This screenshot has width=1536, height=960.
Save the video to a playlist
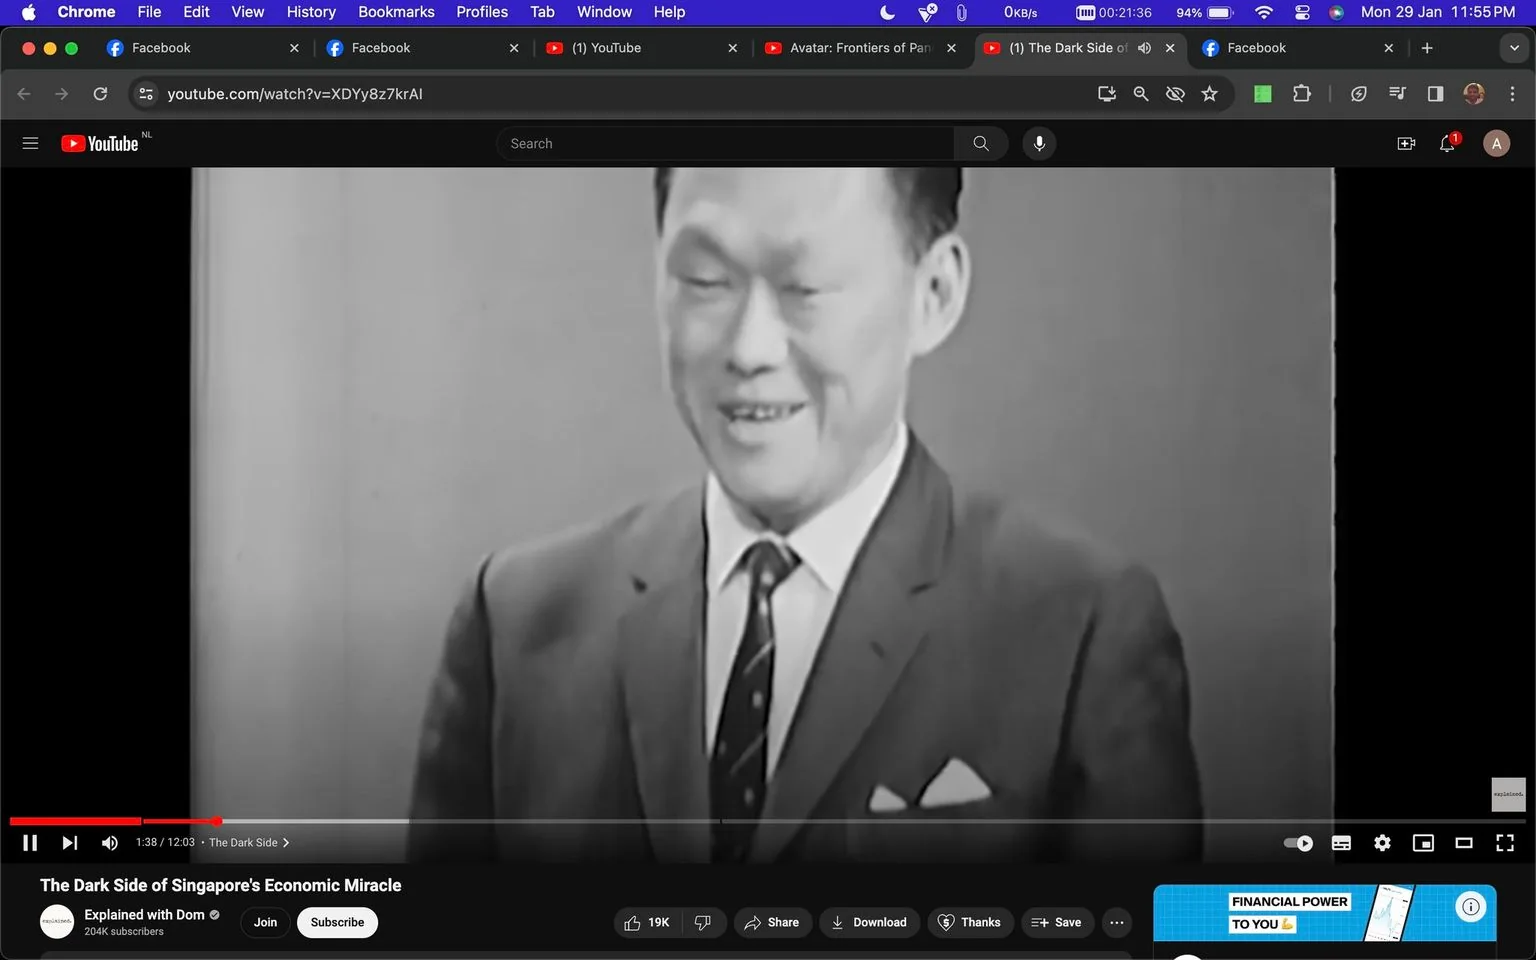tap(1057, 922)
